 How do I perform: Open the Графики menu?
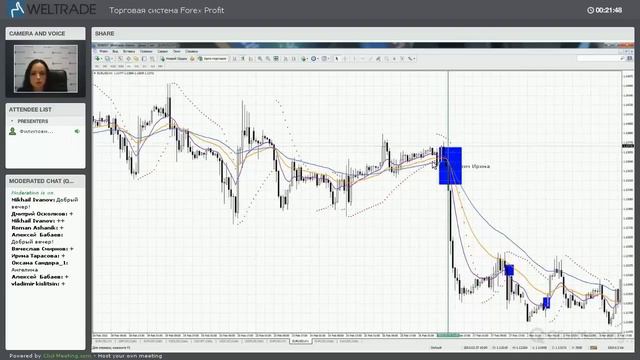coord(146,51)
